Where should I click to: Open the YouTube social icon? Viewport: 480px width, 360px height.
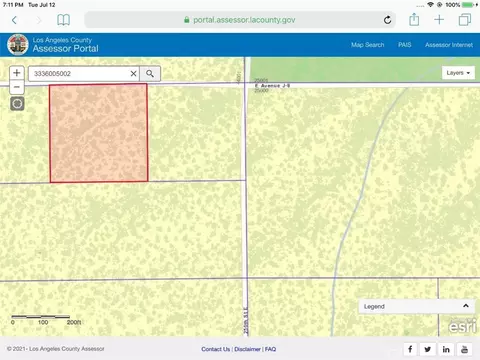coord(464,349)
